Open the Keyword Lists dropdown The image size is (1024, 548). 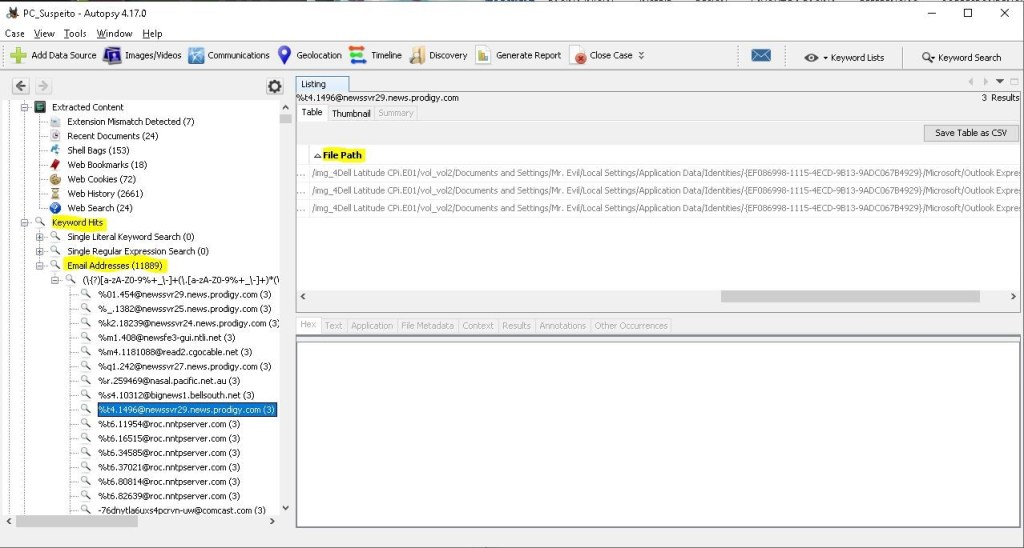point(846,58)
